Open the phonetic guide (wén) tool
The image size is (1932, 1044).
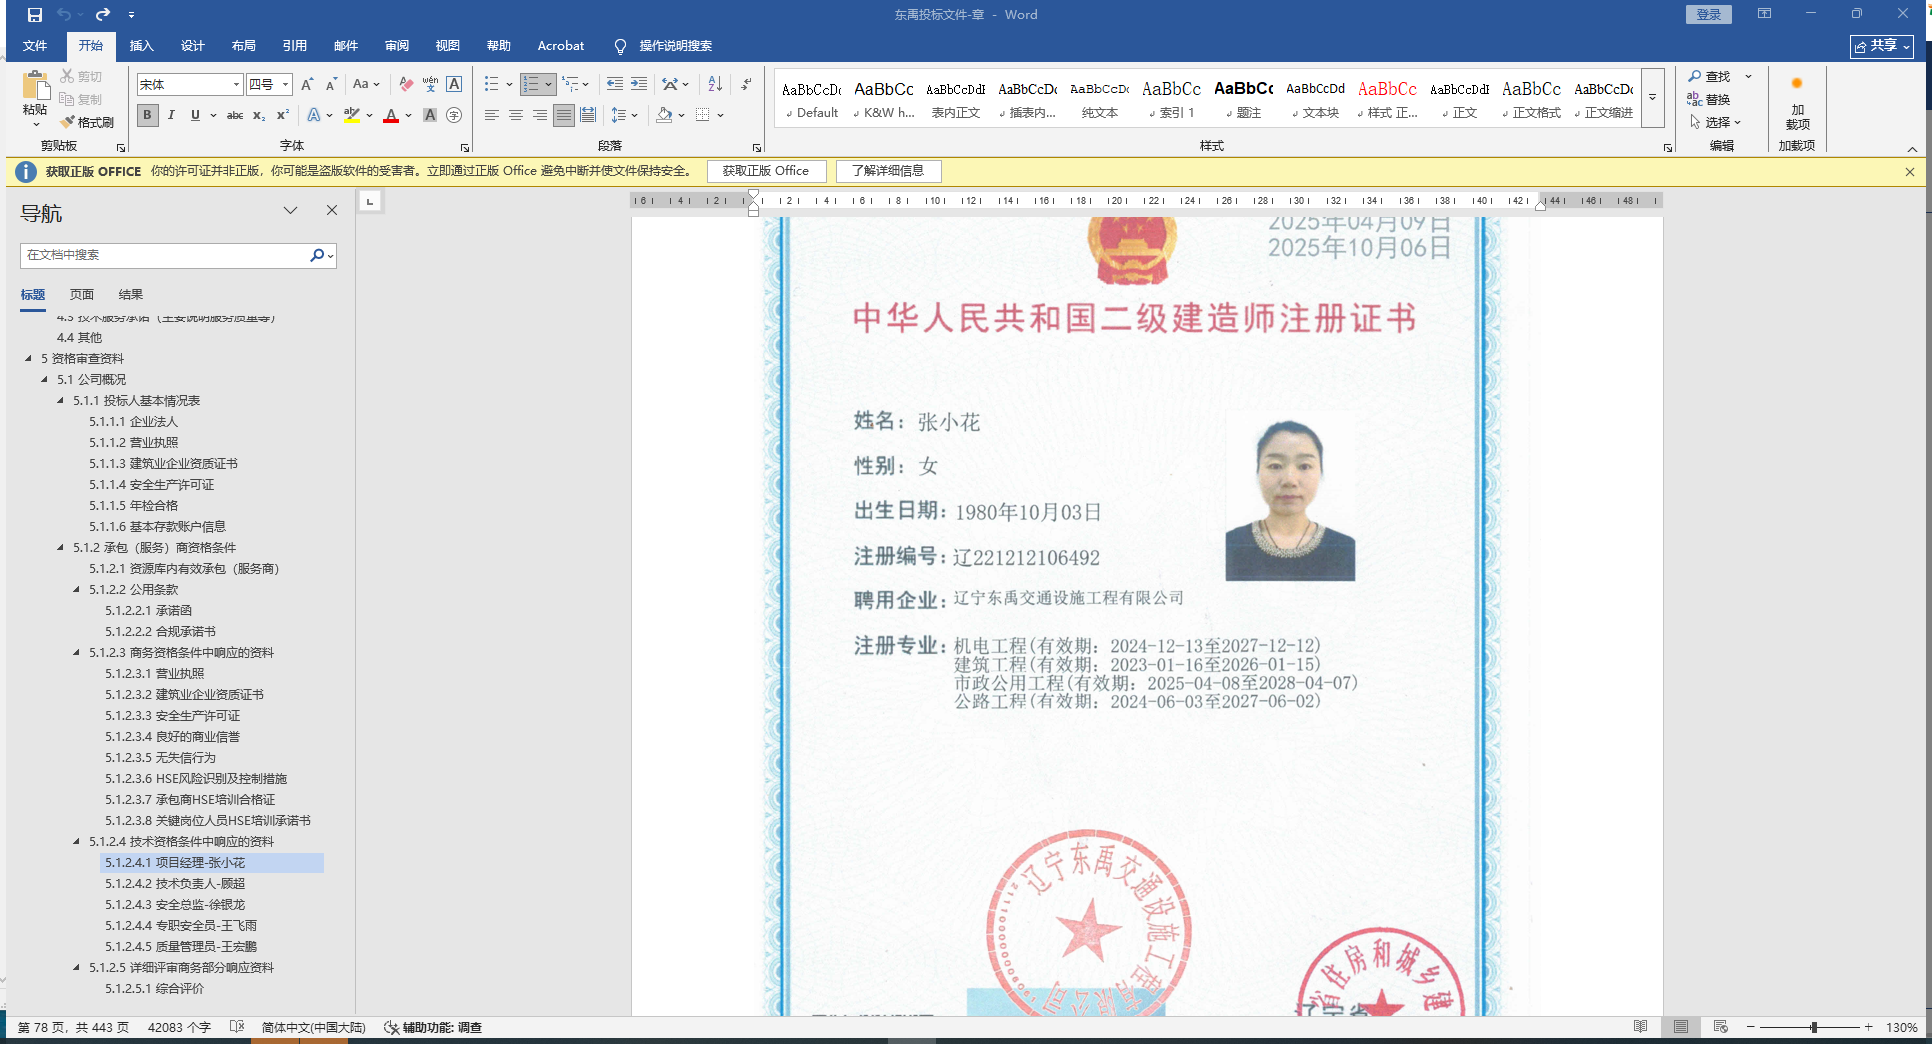(430, 85)
